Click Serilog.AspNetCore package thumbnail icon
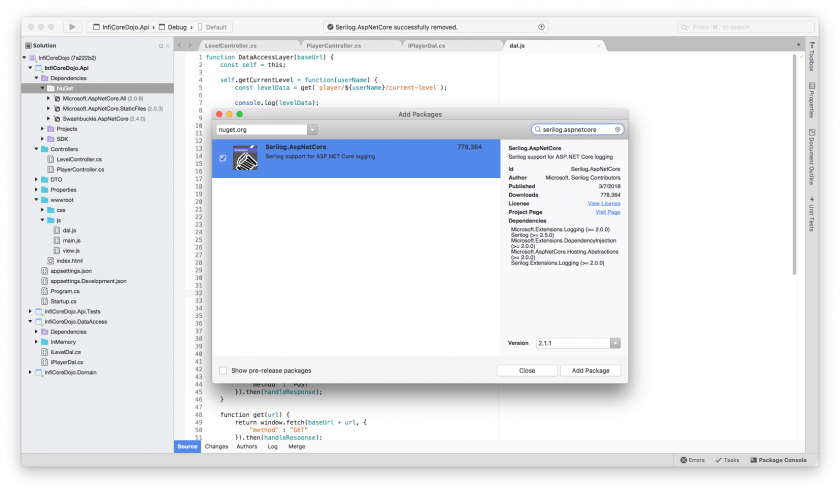This screenshot has width=840, height=492. click(x=245, y=157)
